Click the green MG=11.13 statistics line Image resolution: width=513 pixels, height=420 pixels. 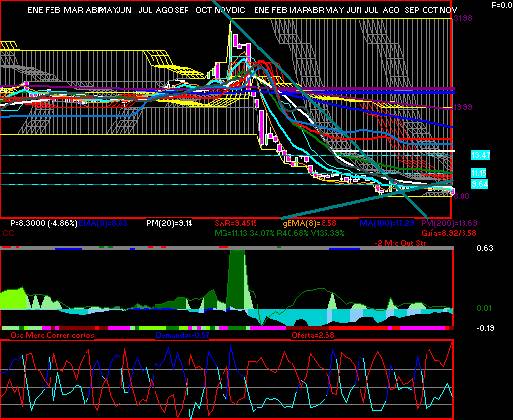coord(279,233)
